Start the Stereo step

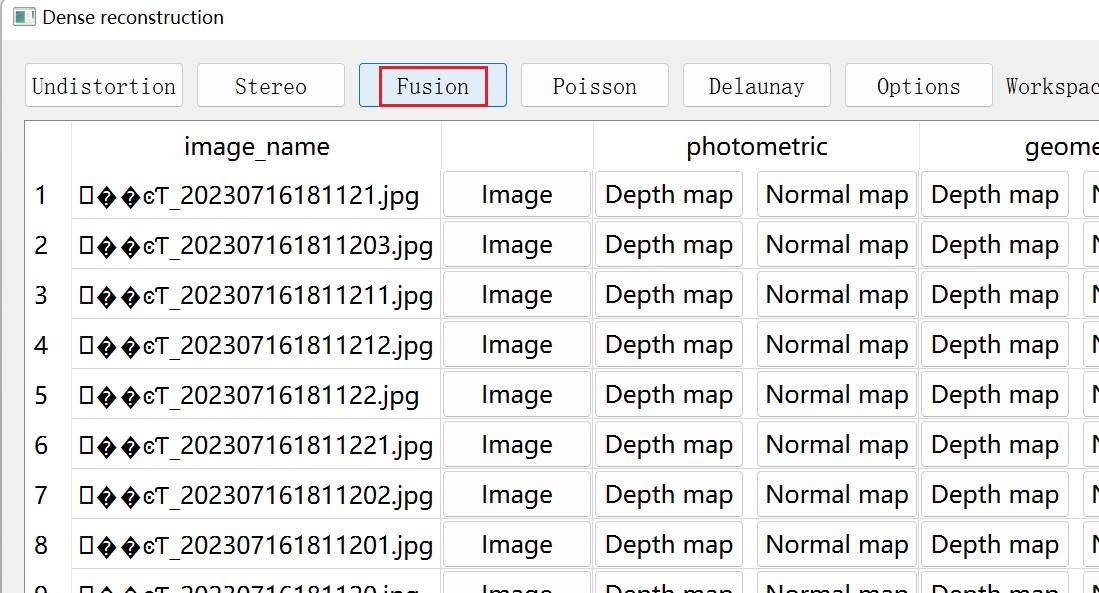pos(271,86)
